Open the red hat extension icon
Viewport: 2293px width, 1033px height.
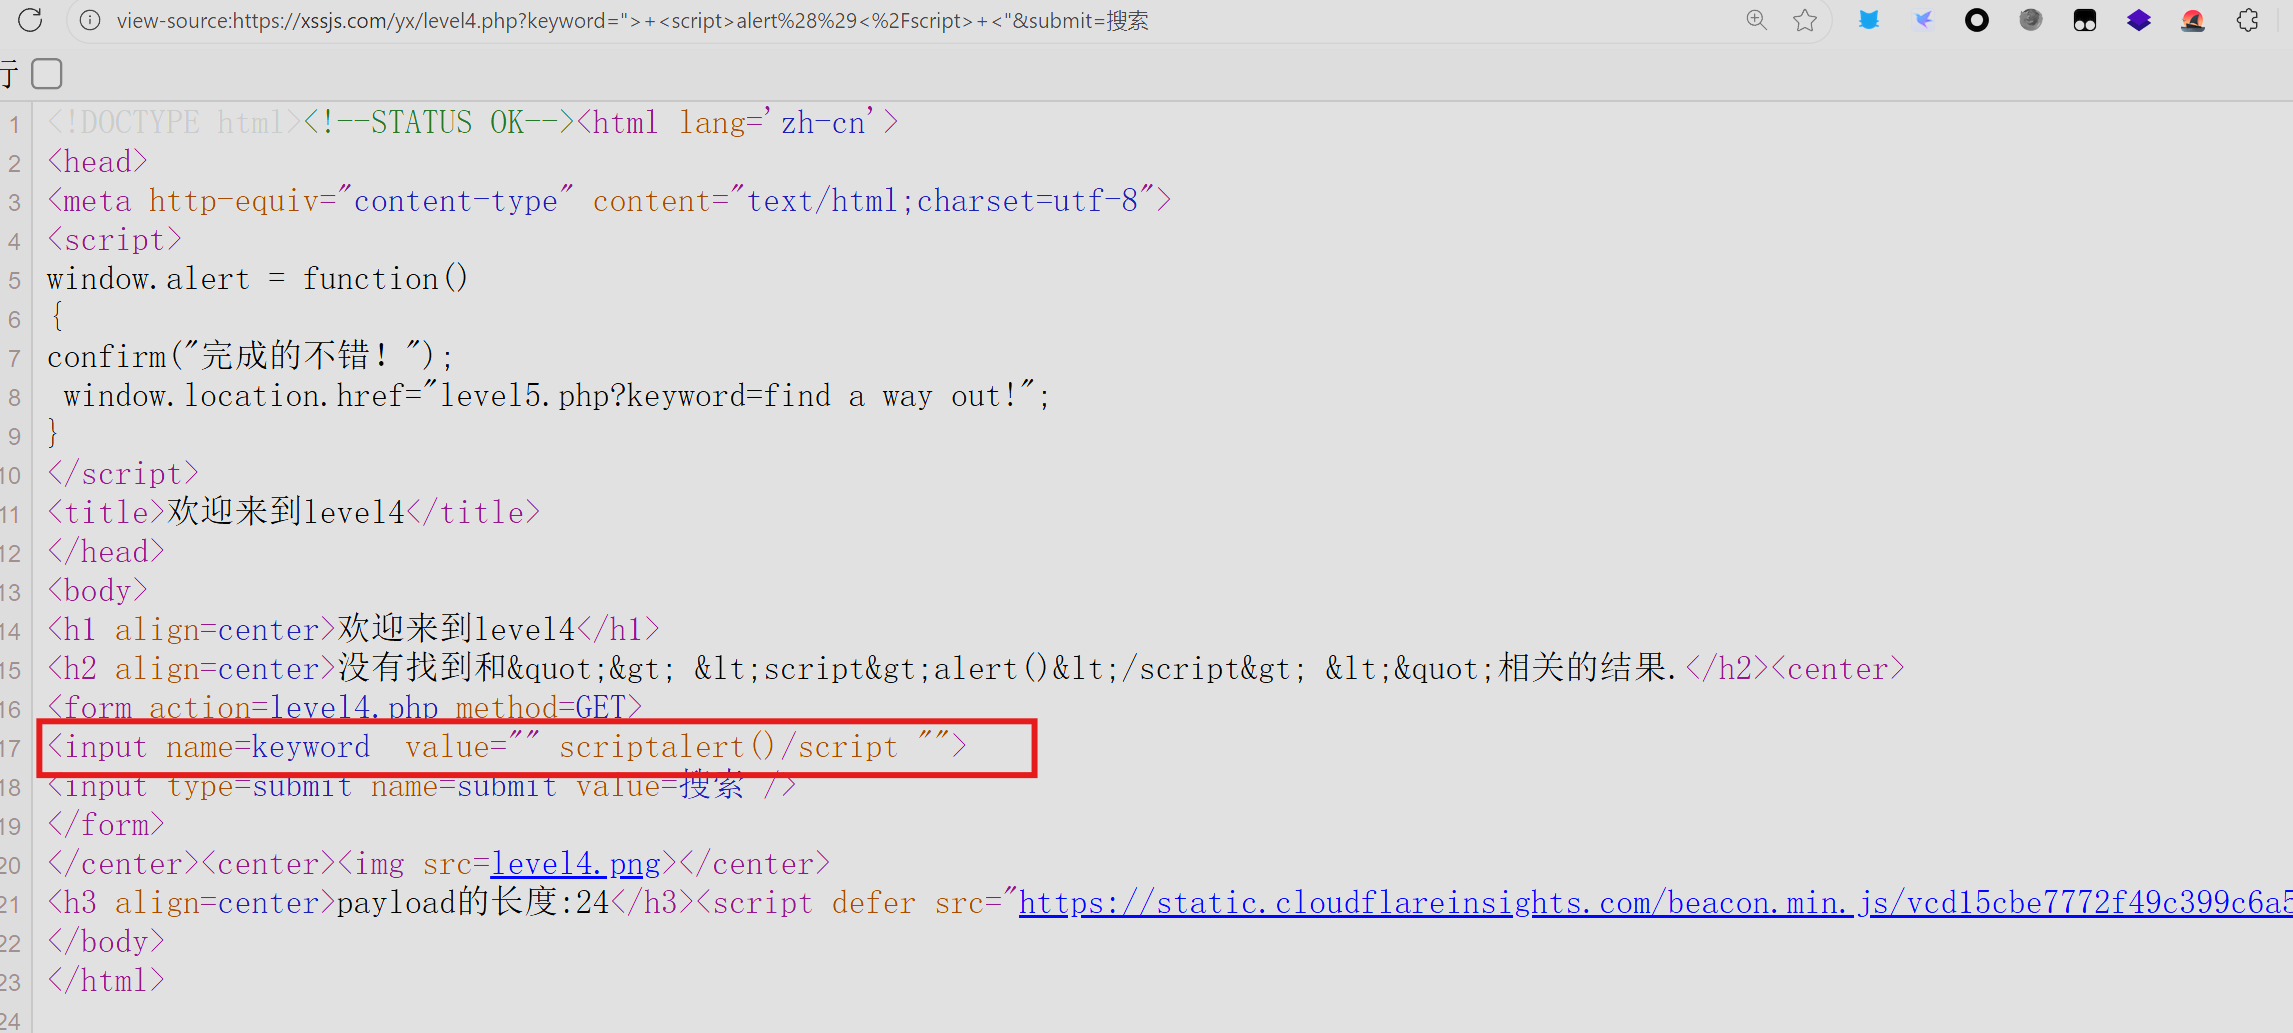pos(2193,20)
